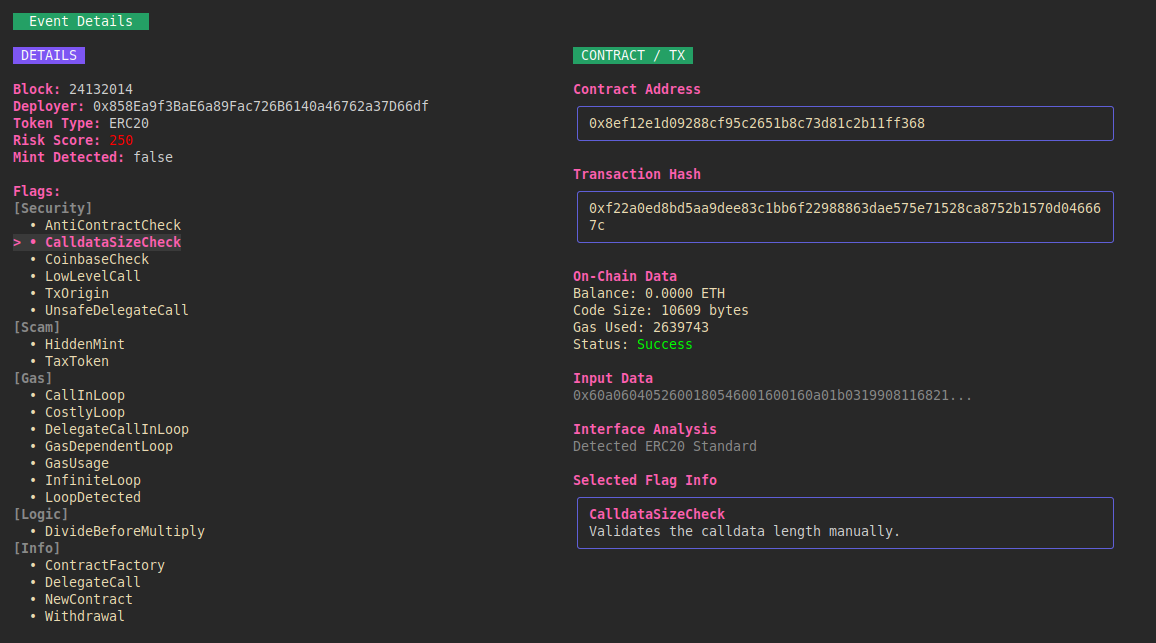Select the DivideBeforeMultiply logic flag
Screen dimensions: 1156x643
125,530
